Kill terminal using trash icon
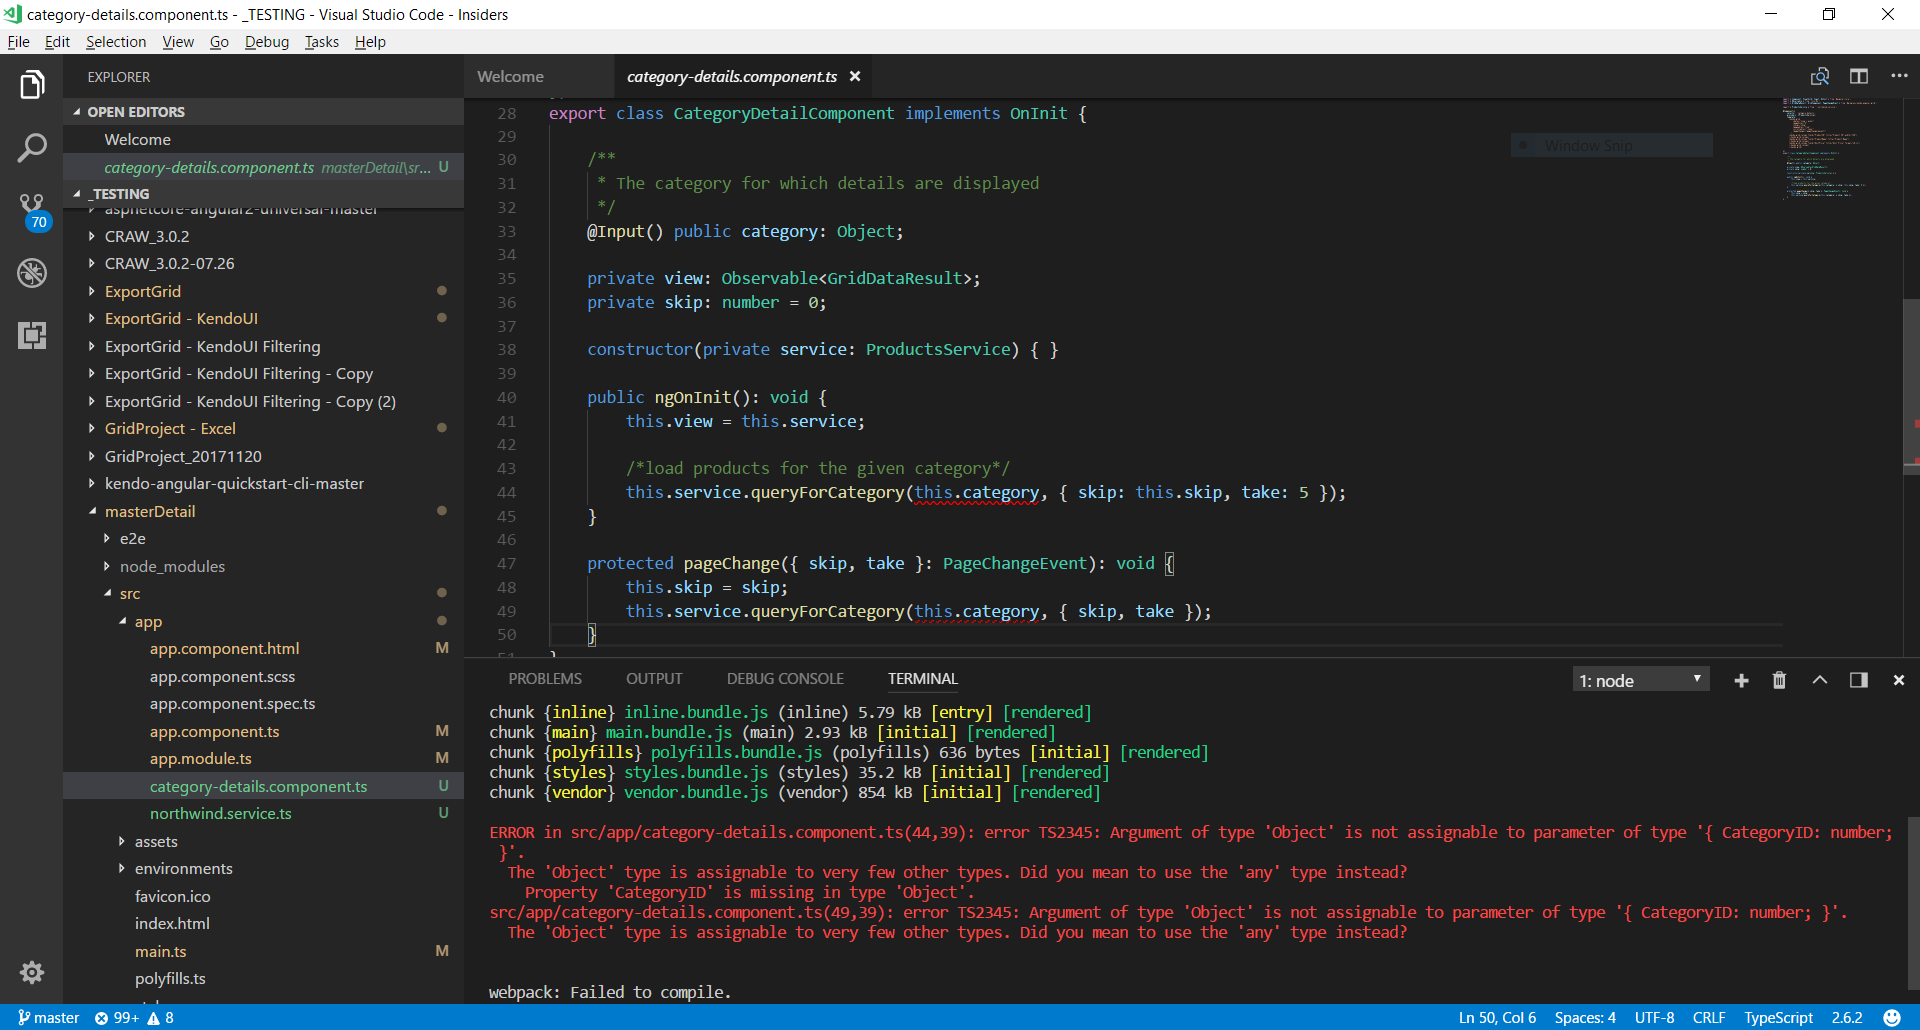Screen dimensions: 1920x1030 click(x=1779, y=680)
